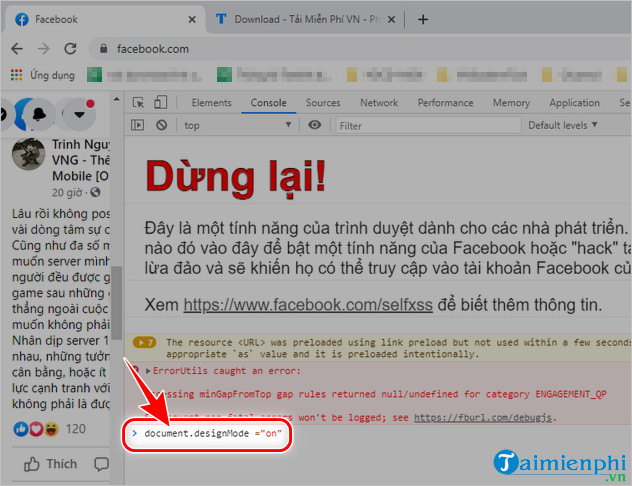
Task: Close the Download - Tải Miễn Phí VN tab
Action: [391, 19]
